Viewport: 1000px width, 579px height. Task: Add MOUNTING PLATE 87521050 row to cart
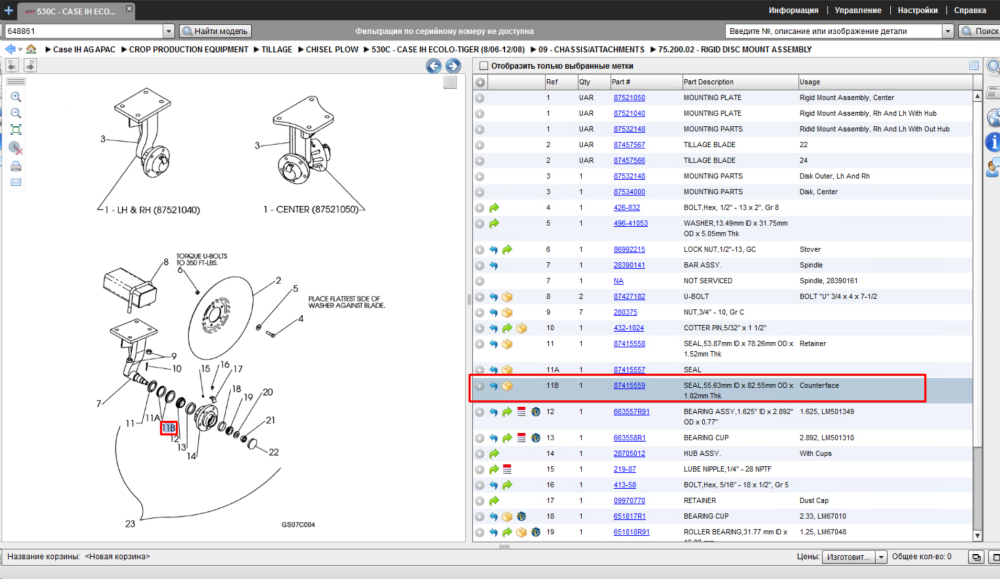[480, 98]
